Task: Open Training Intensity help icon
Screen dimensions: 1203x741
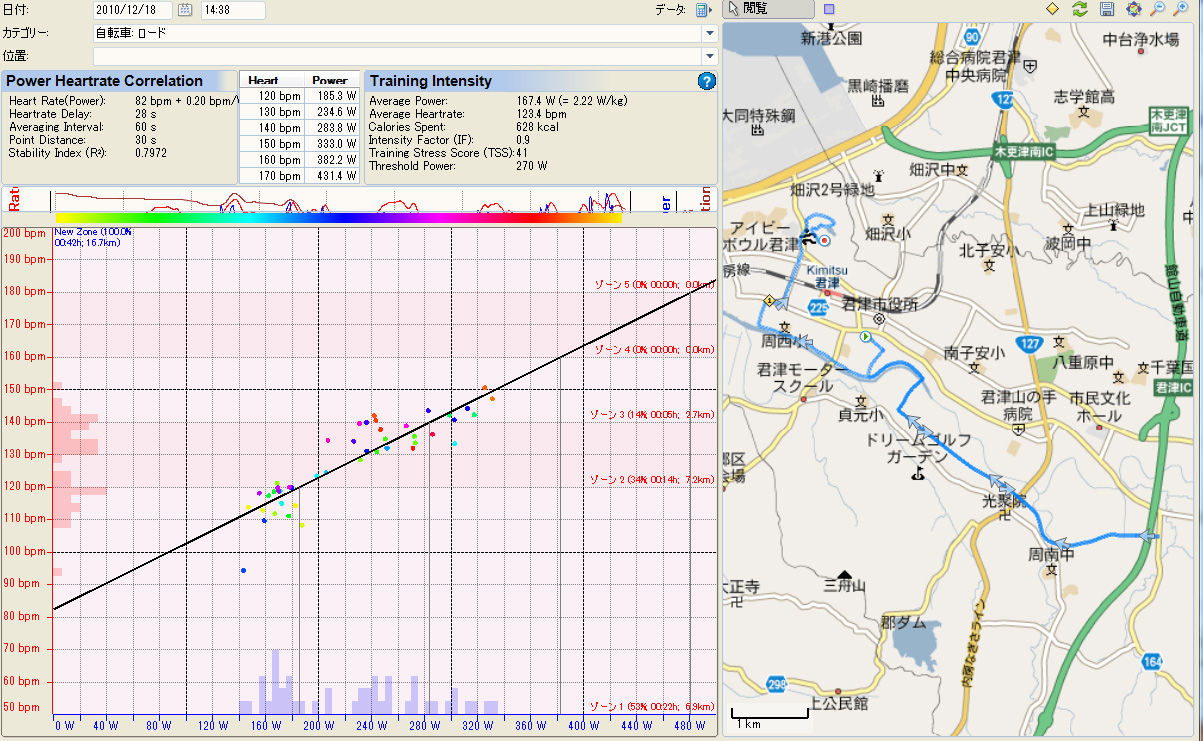Action: tap(706, 82)
